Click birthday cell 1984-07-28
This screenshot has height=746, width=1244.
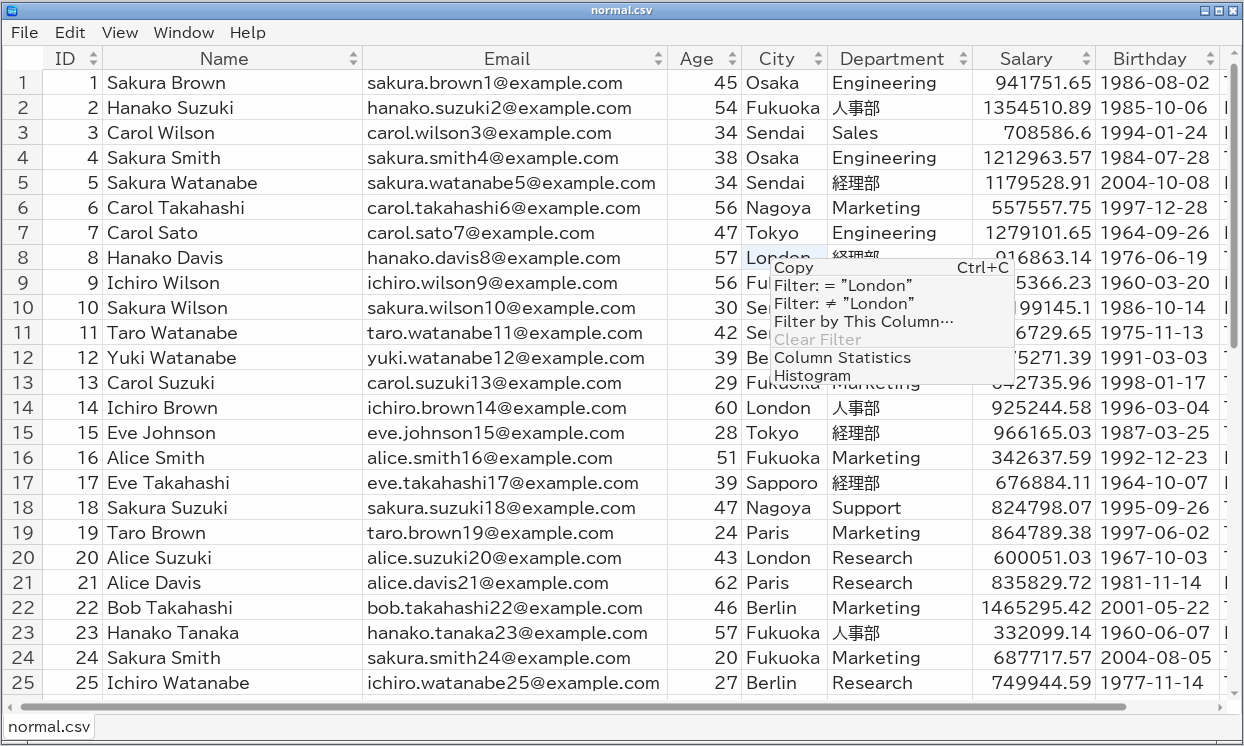click(x=1158, y=158)
